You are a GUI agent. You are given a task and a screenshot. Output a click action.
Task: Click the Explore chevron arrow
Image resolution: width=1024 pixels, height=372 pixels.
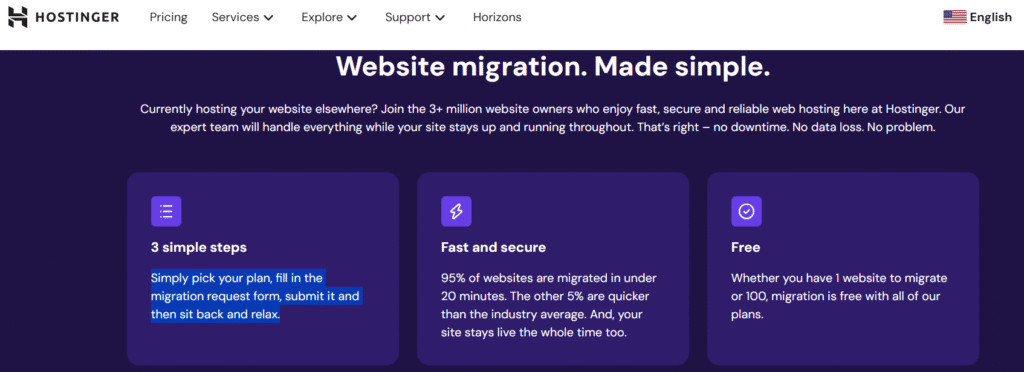[353, 18]
